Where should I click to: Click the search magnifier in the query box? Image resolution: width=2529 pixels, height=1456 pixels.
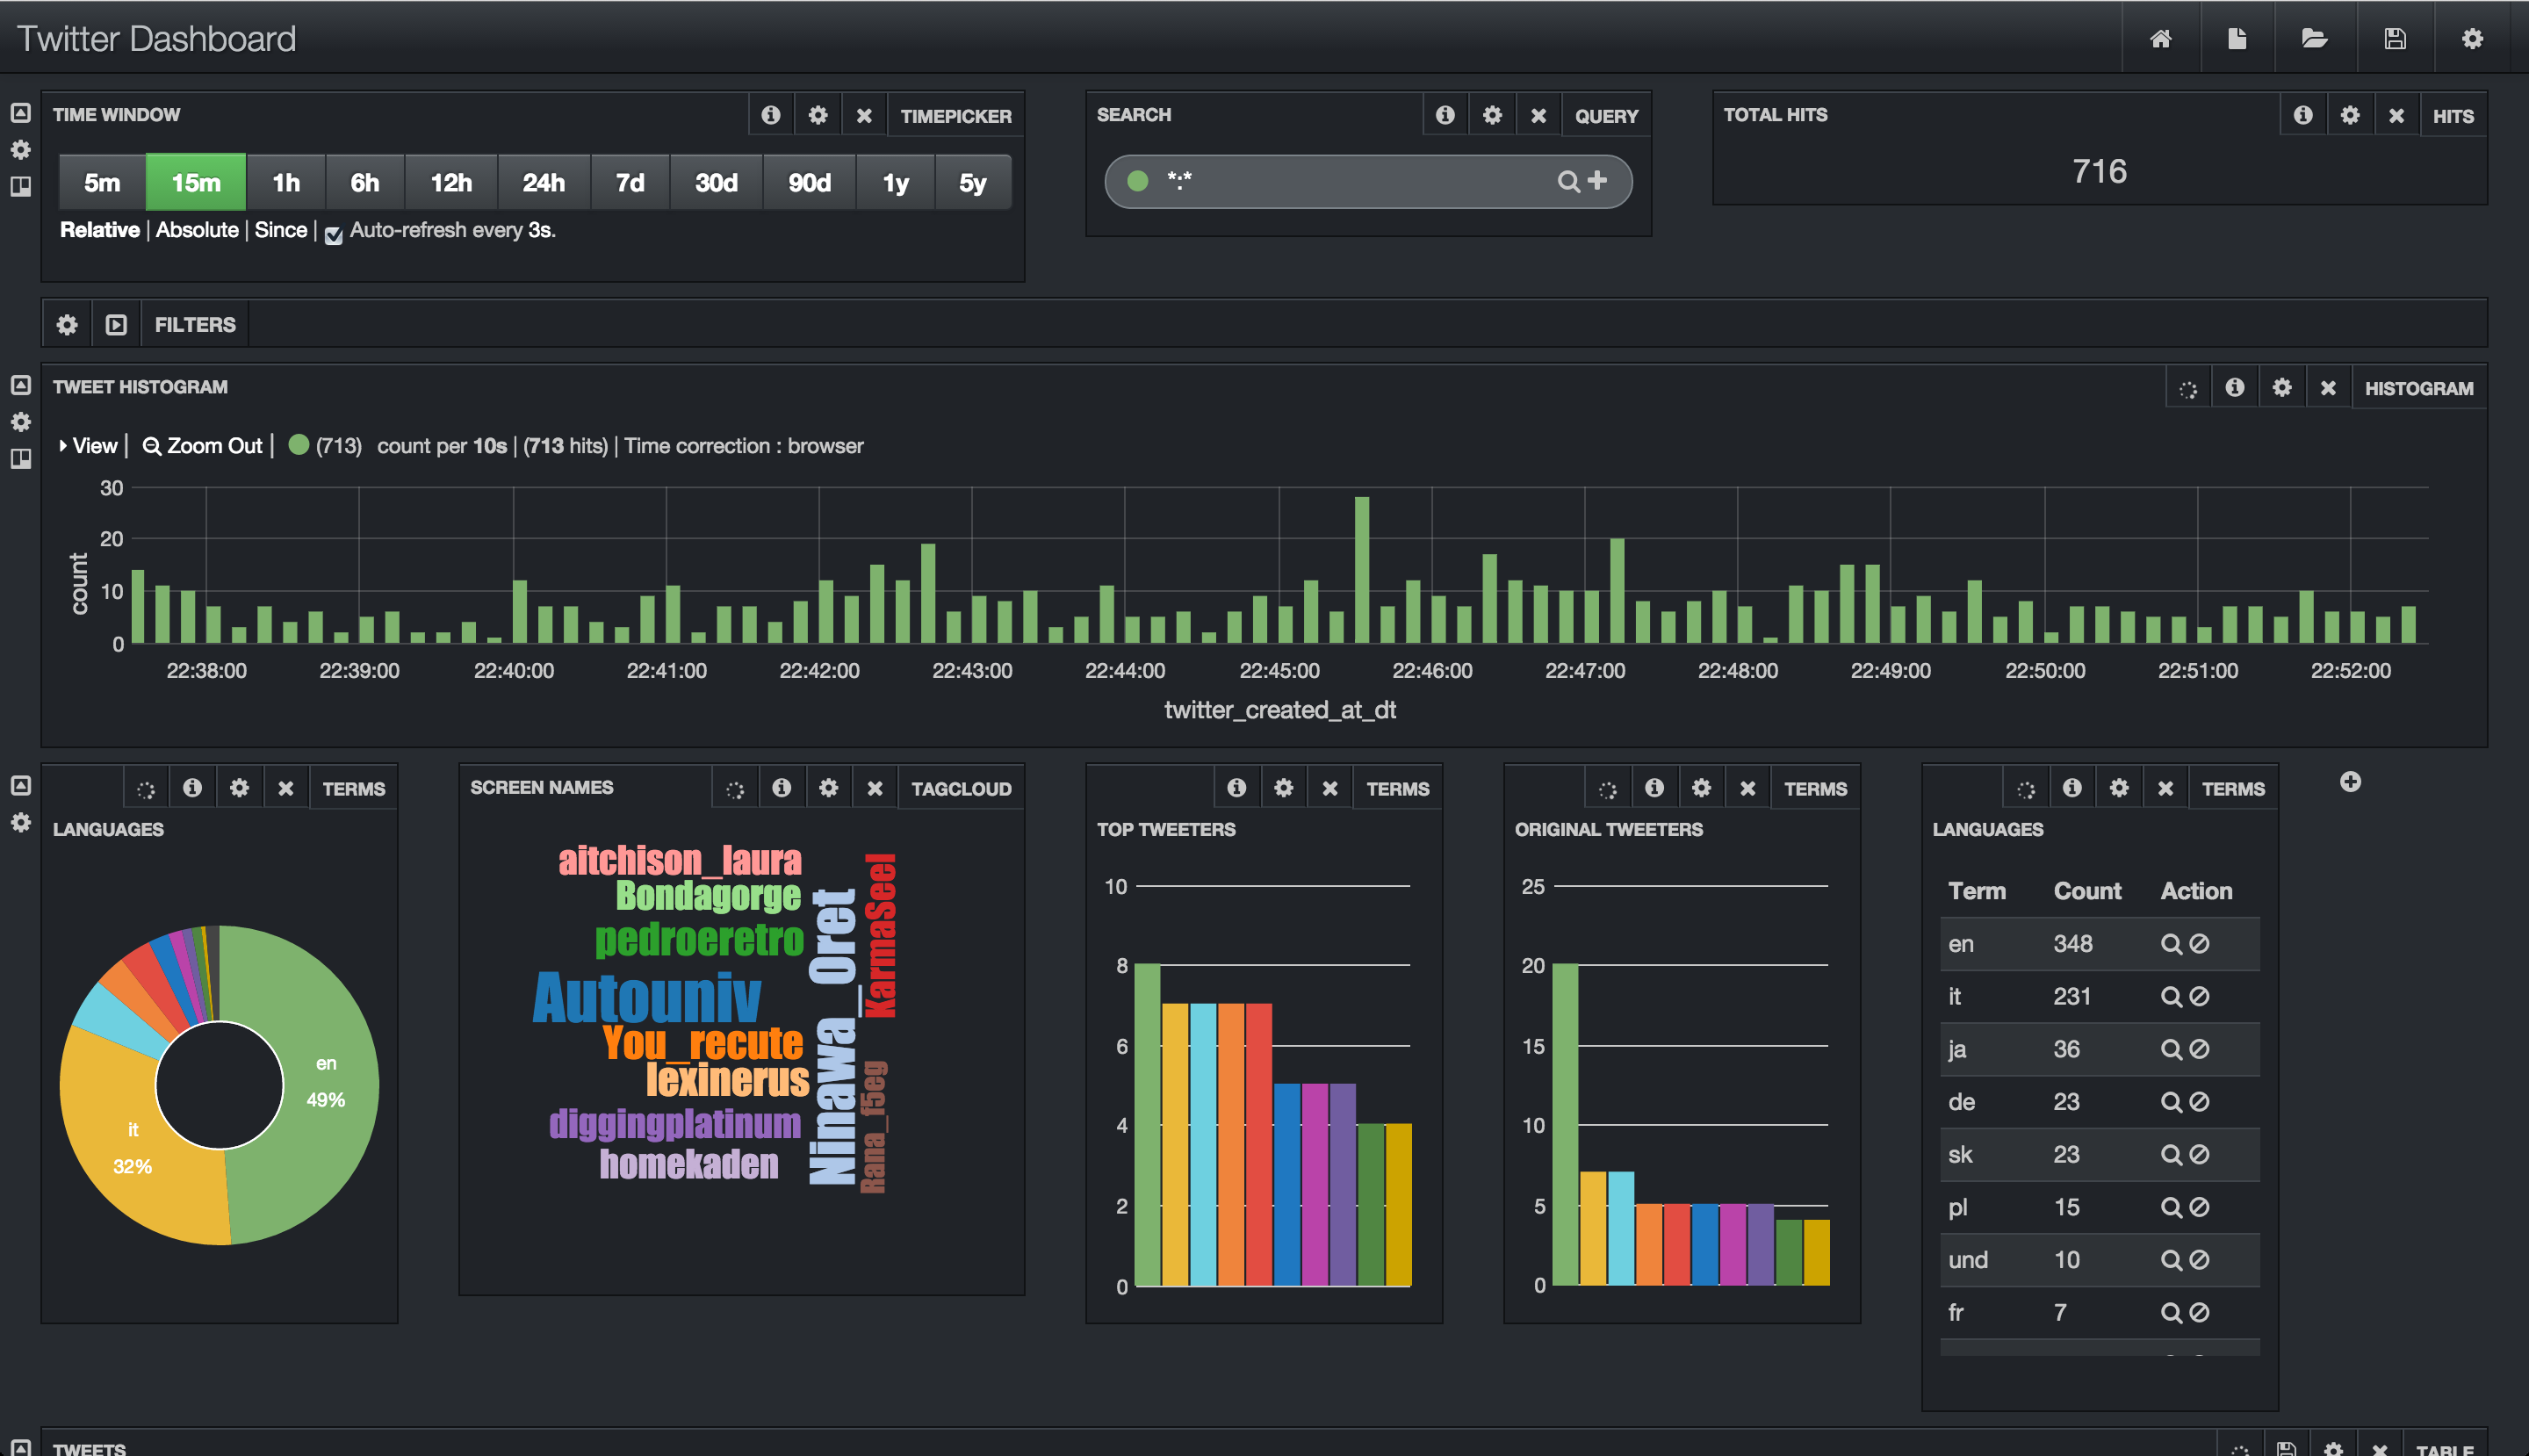[x=1567, y=181]
